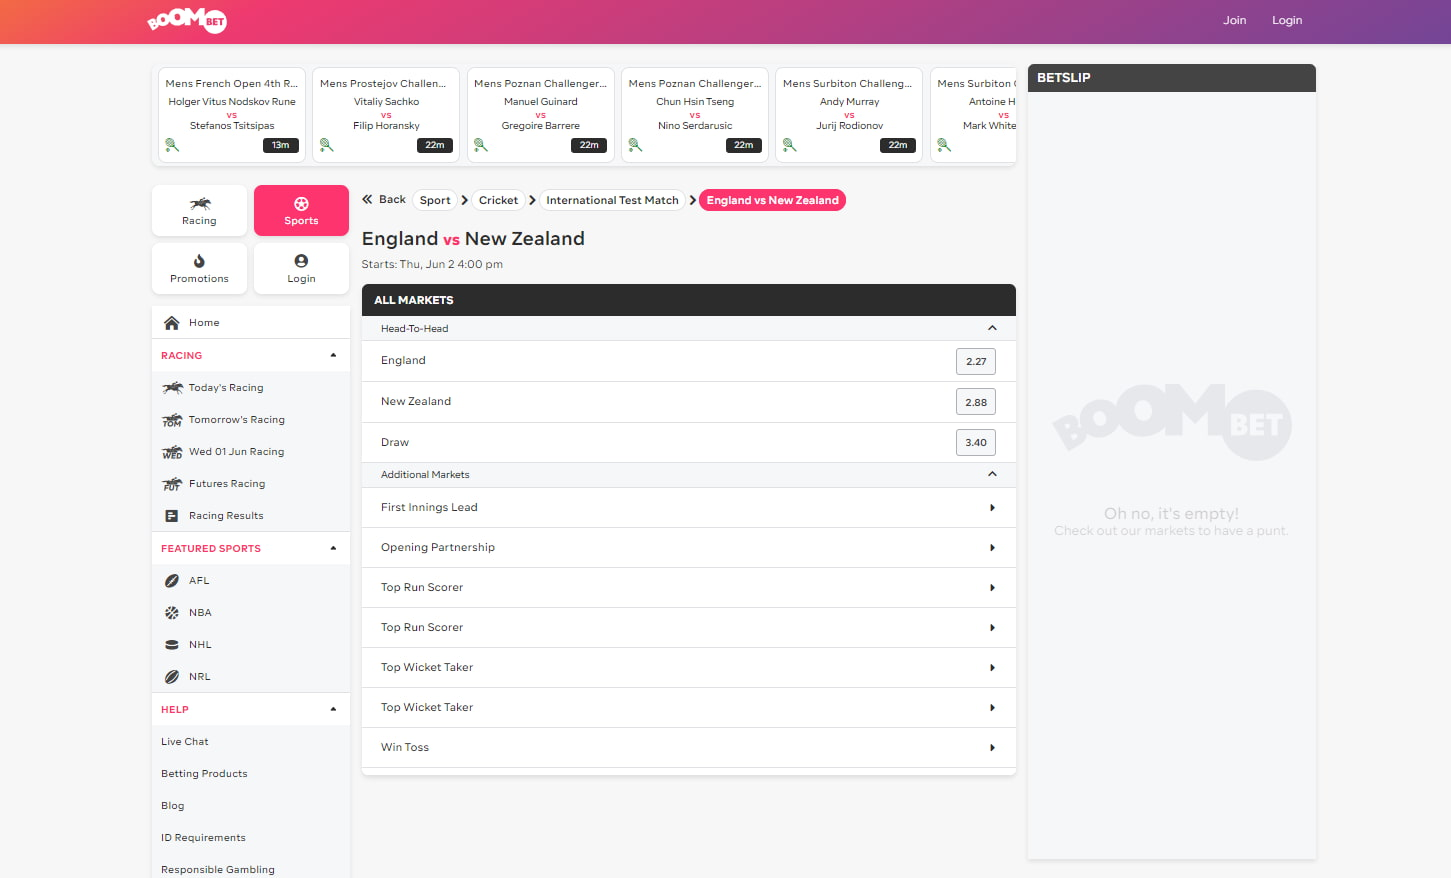Image resolution: width=1451 pixels, height=878 pixels.
Task: Click the Home house icon
Action: point(172,323)
